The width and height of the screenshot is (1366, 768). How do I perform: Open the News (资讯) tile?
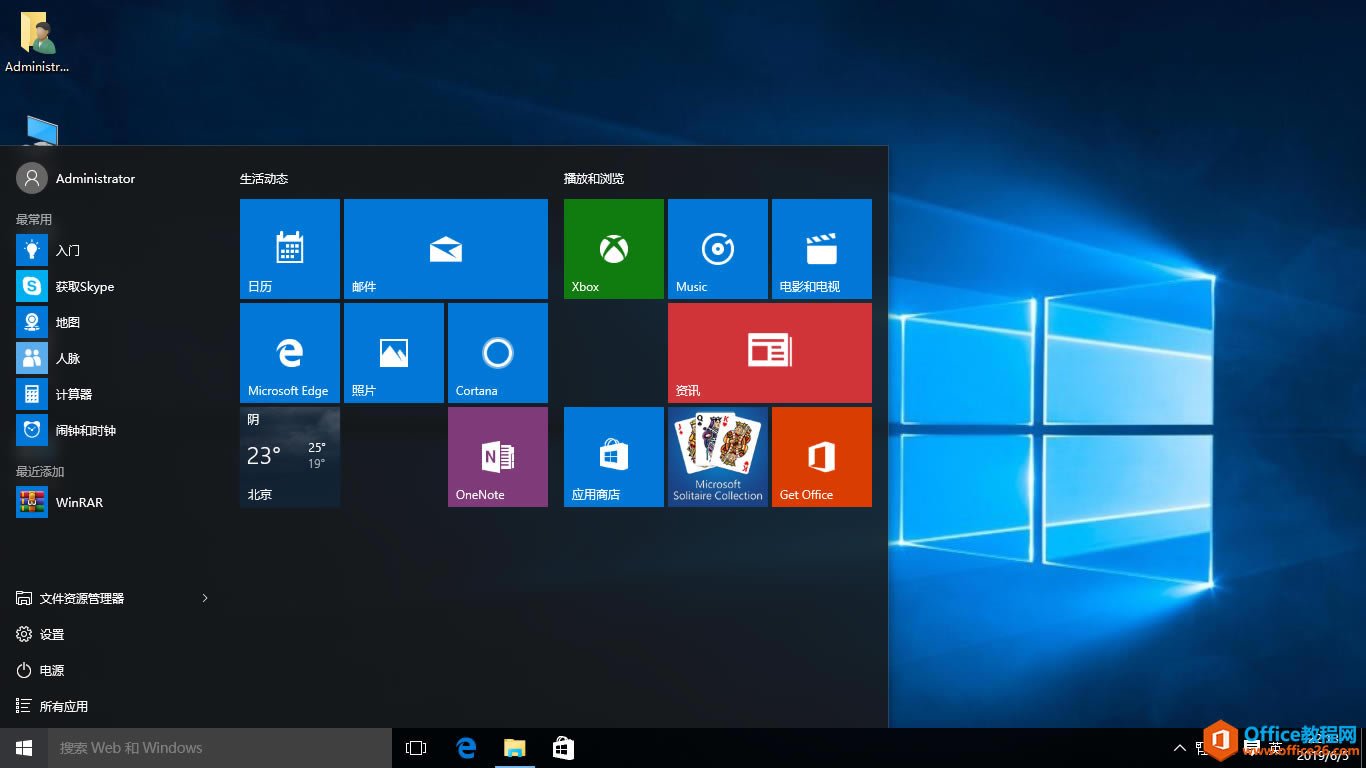(770, 353)
